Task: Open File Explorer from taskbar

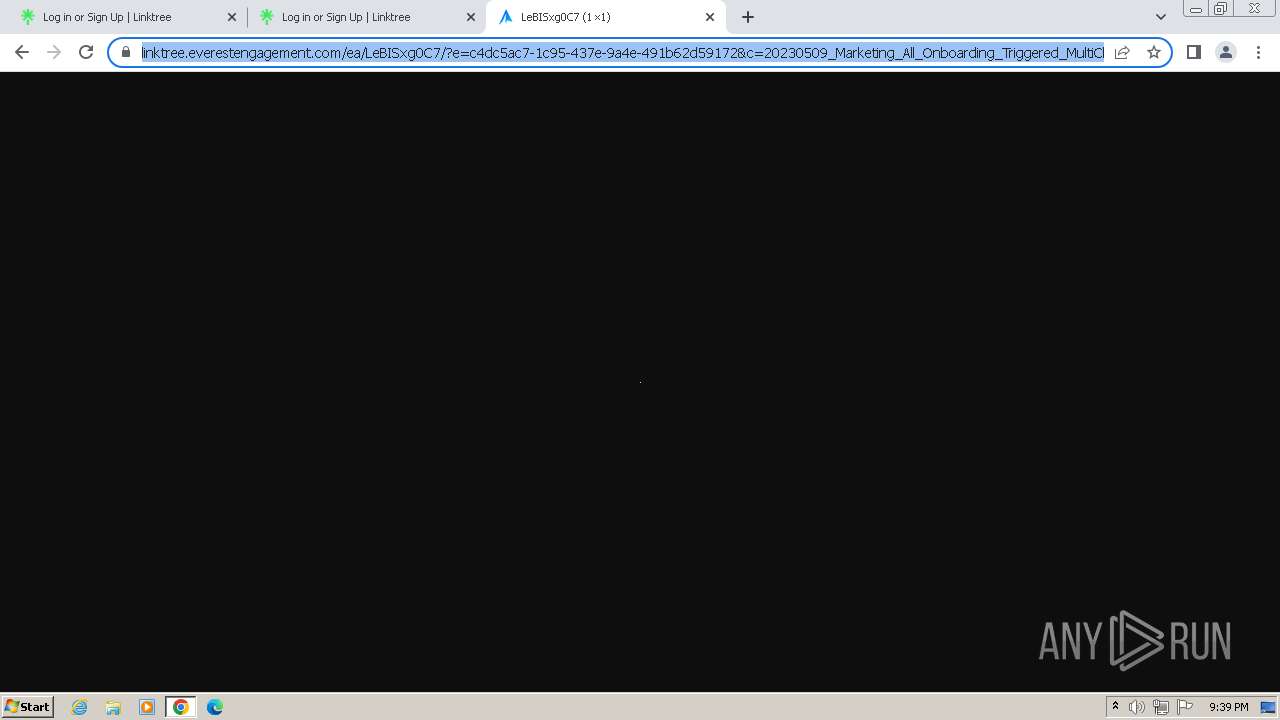Action: click(113, 707)
